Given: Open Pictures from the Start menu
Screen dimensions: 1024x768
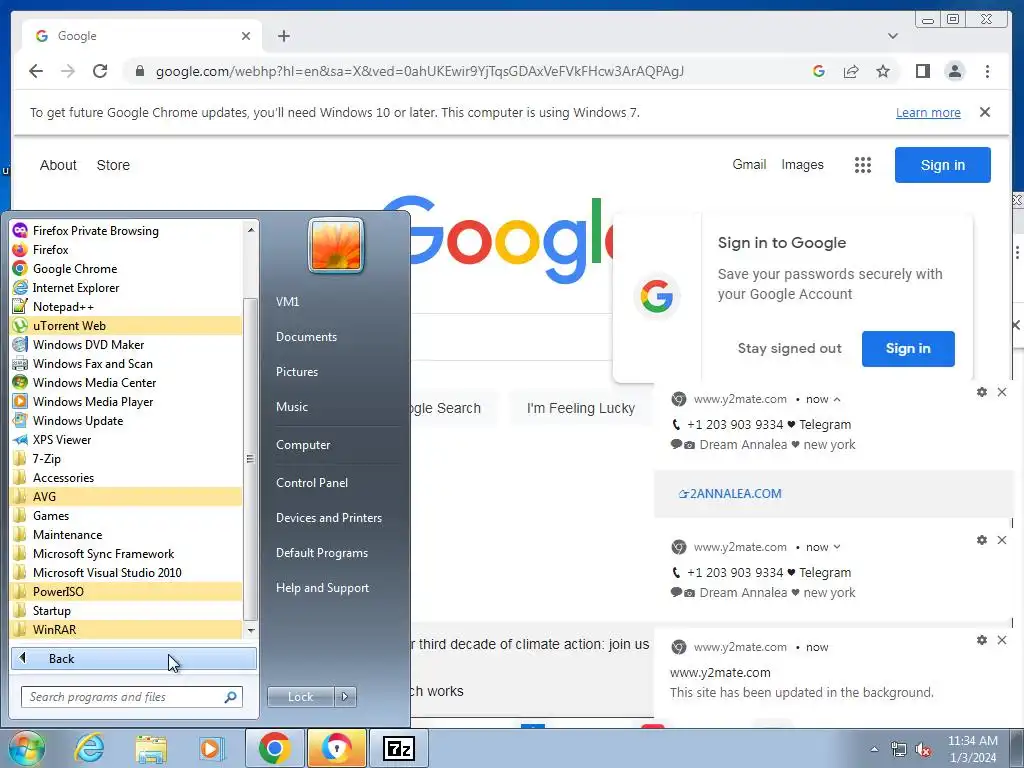Looking at the screenshot, I should coord(297,372).
